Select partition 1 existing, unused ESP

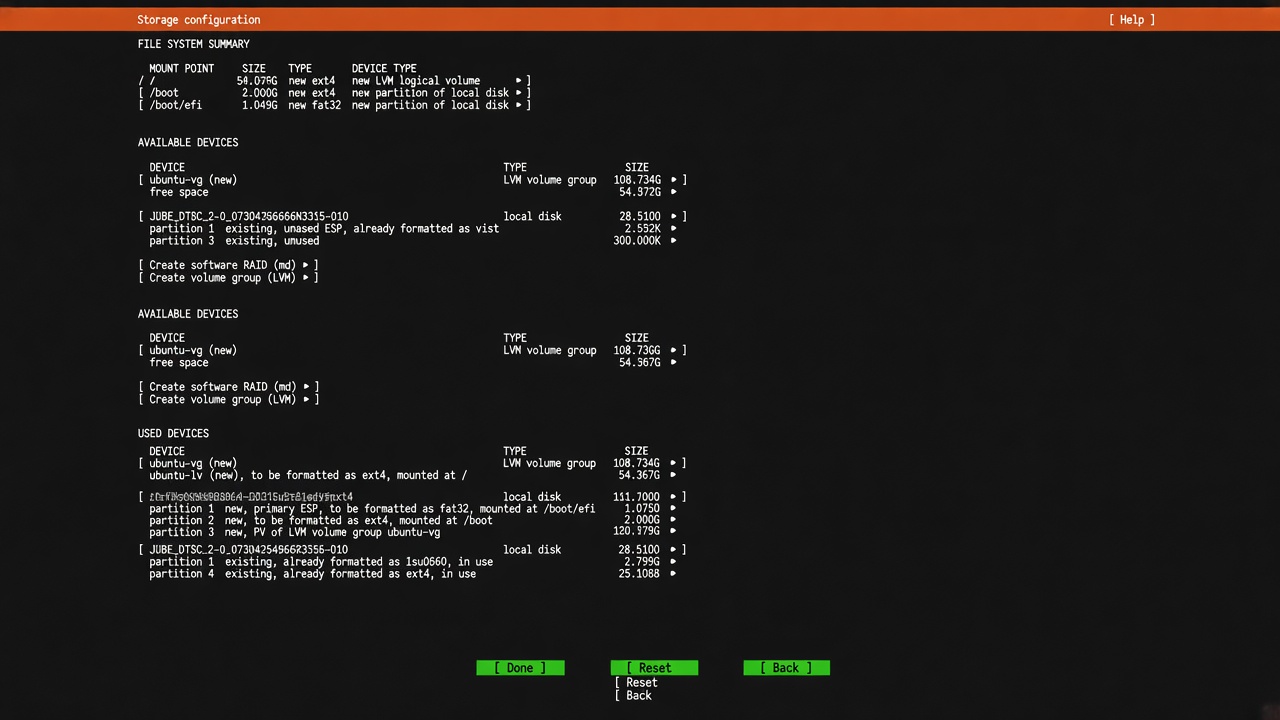(412, 228)
